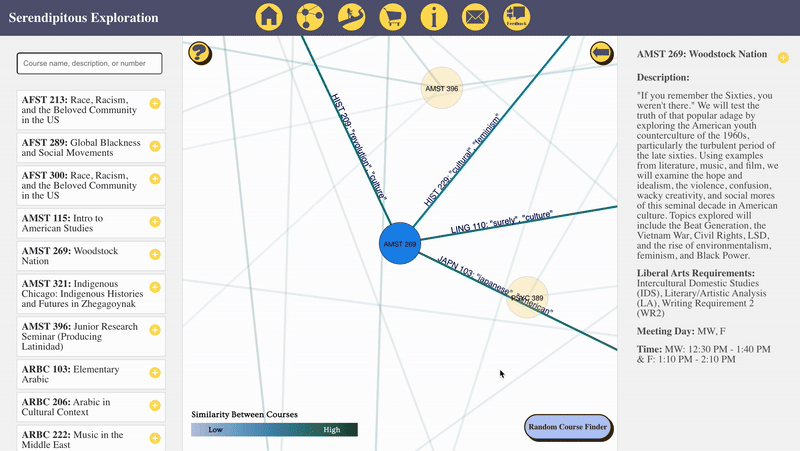
Task: Click the Description heading
Action: pyautogui.click(x=663, y=78)
